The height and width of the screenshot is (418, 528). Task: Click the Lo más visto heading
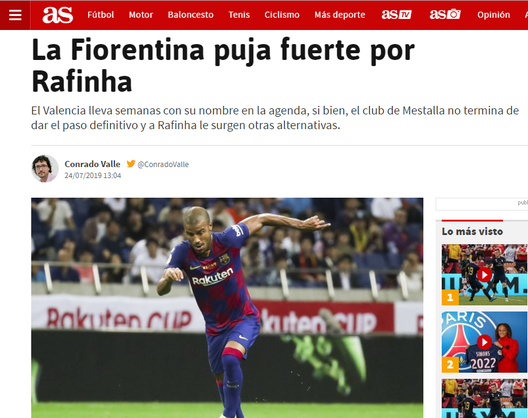[x=472, y=231]
